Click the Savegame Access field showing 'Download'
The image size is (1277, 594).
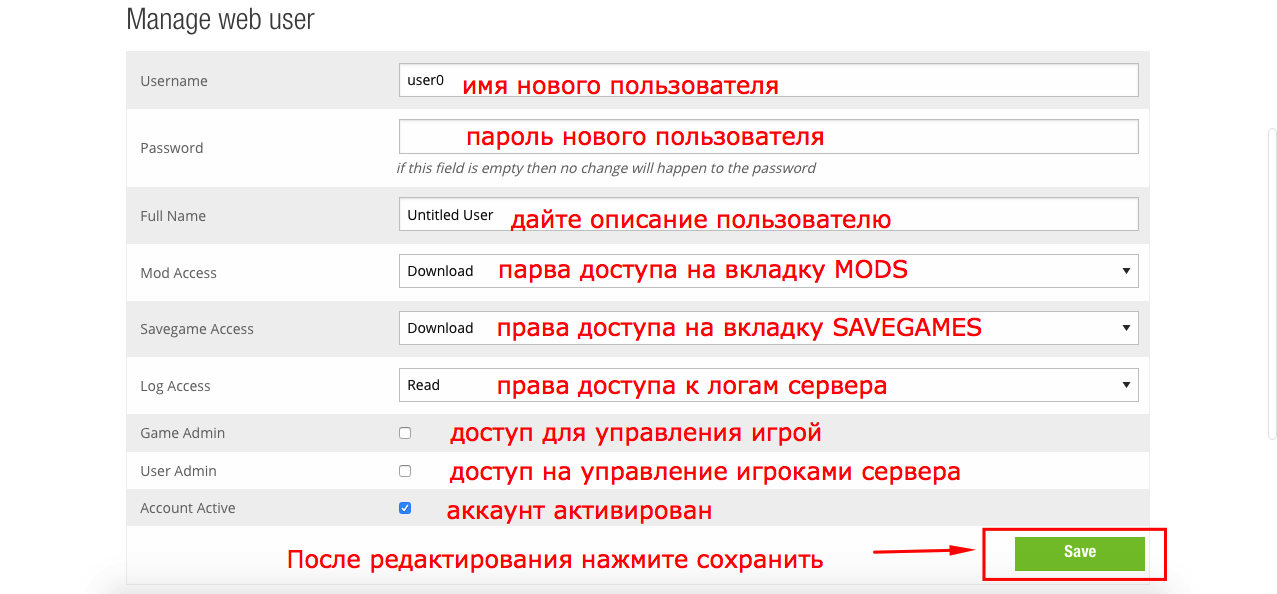point(440,327)
